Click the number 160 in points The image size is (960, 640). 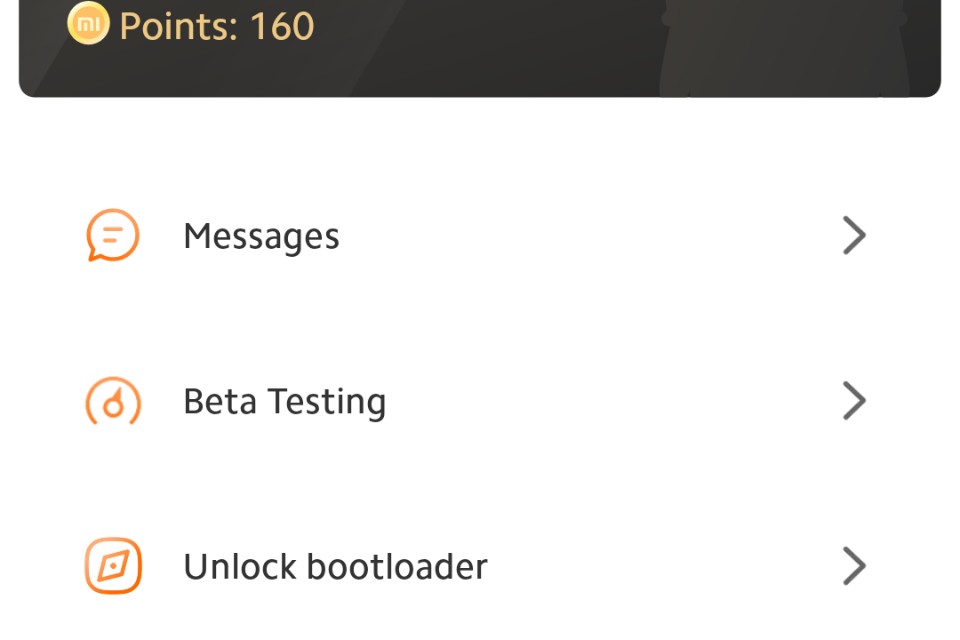point(282,26)
